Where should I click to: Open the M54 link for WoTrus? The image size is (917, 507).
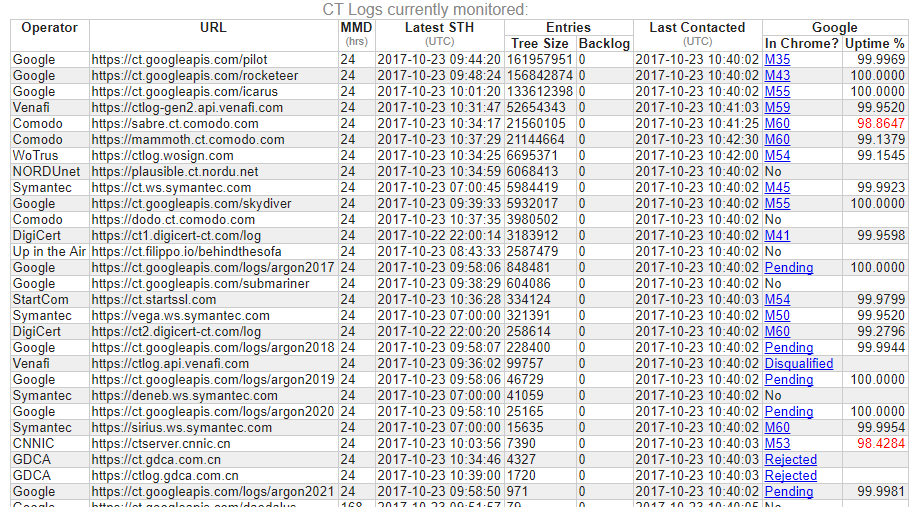pyautogui.click(x=777, y=156)
